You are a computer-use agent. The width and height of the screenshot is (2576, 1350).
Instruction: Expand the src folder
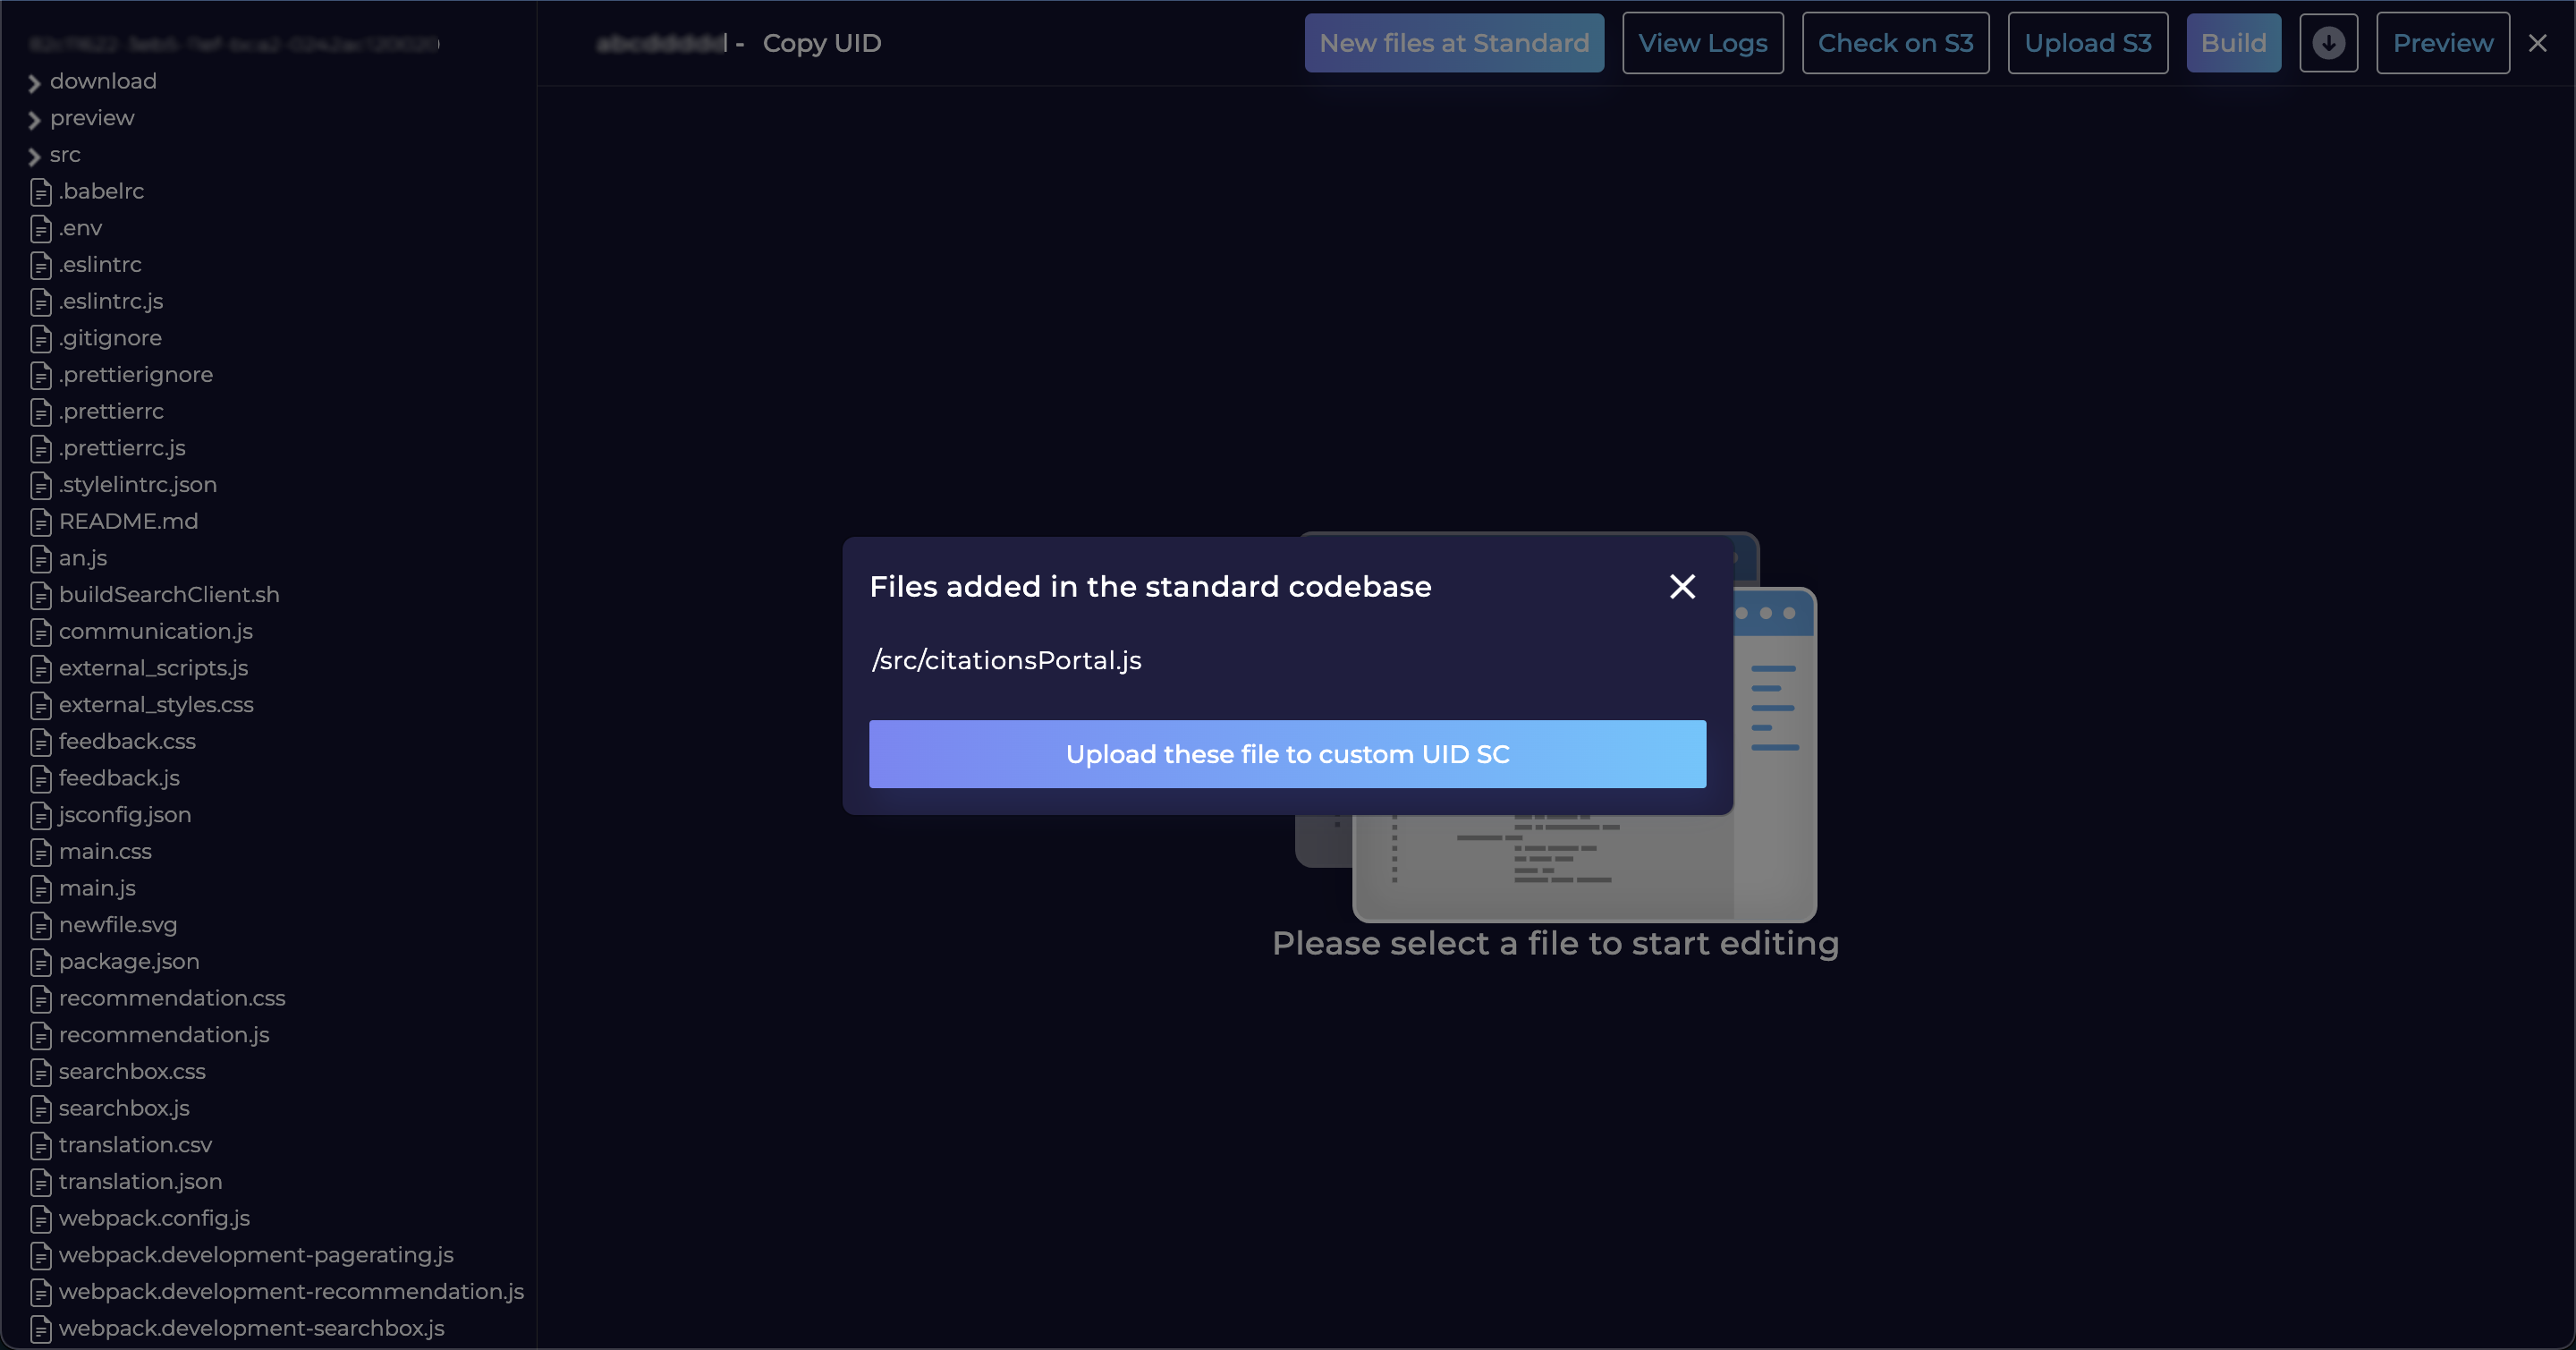35,156
